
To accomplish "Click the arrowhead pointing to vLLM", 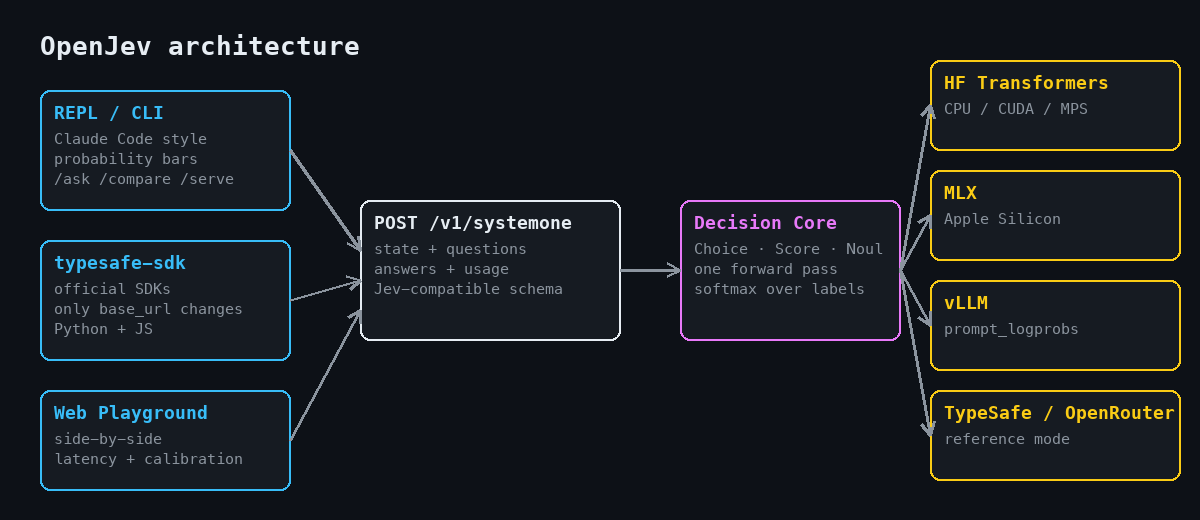I will click(926, 322).
